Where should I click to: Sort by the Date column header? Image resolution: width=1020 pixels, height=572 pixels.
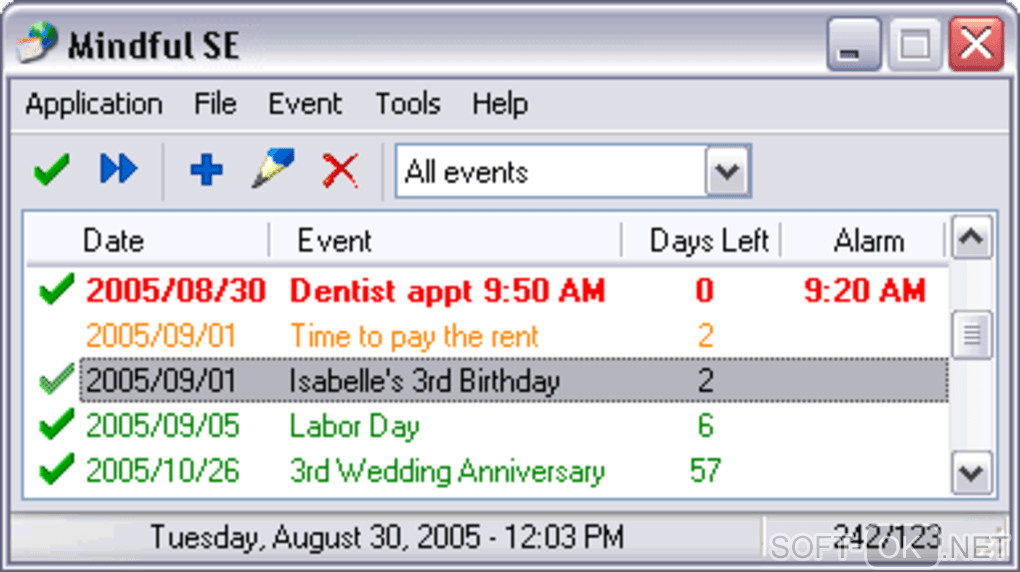click(148, 241)
